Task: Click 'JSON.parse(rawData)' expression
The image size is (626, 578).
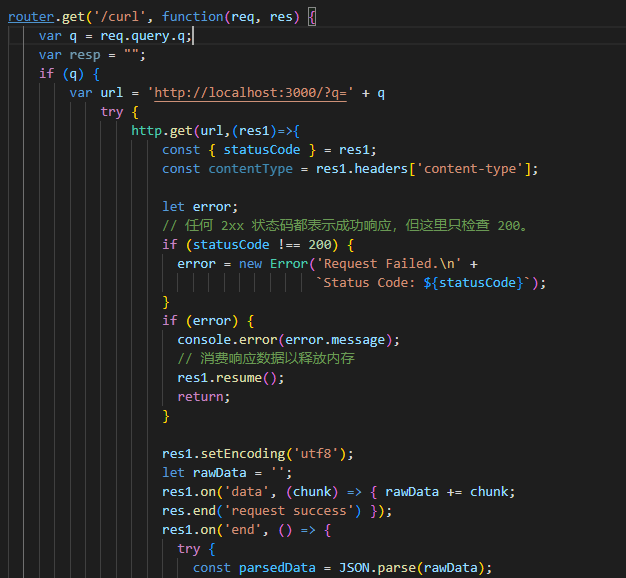Action: click(412, 568)
